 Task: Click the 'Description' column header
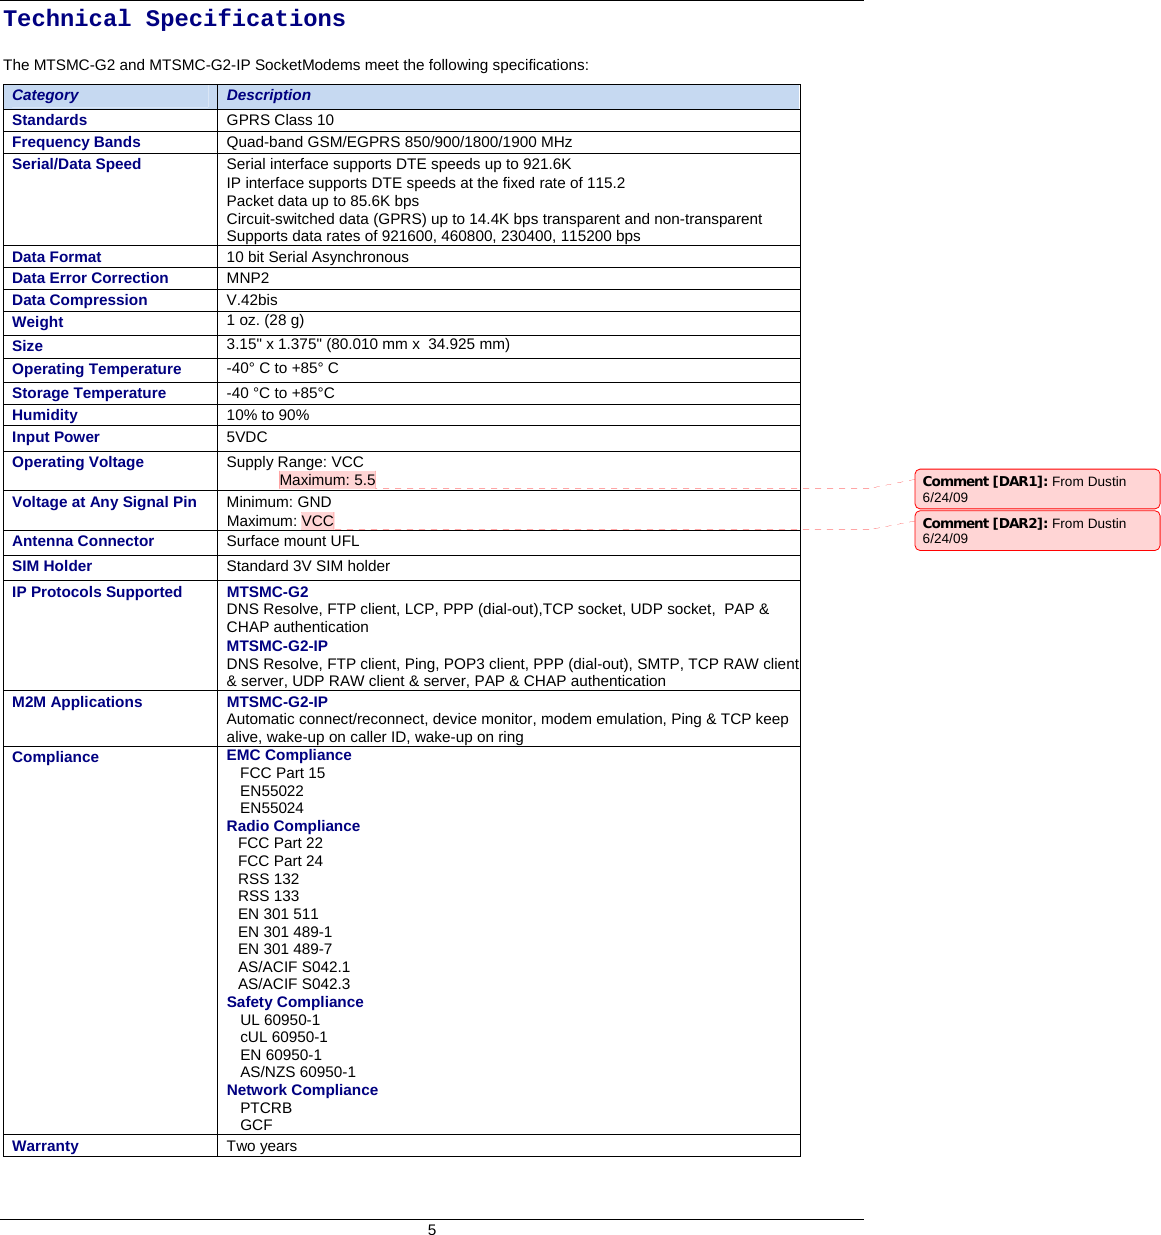268,95
